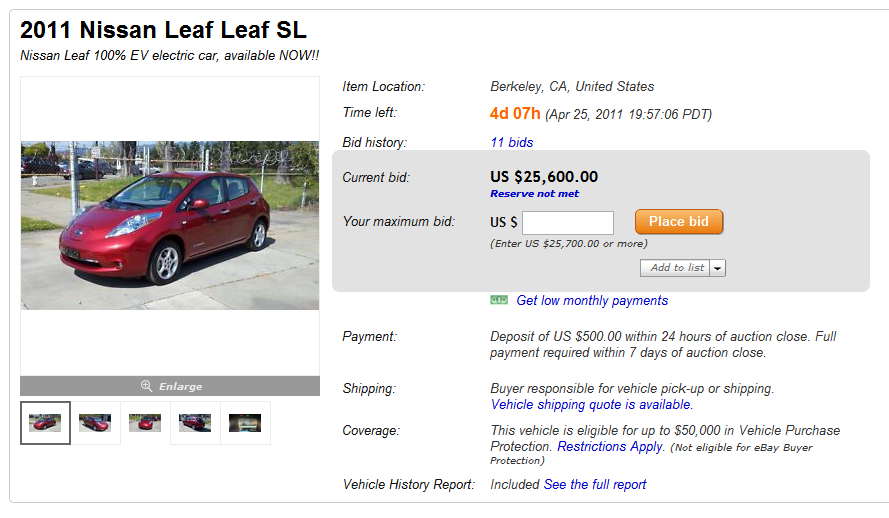The height and width of the screenshot is (518, 889).
Task: Click the main red Nissan Leaf photo
Action: (170, 225)
